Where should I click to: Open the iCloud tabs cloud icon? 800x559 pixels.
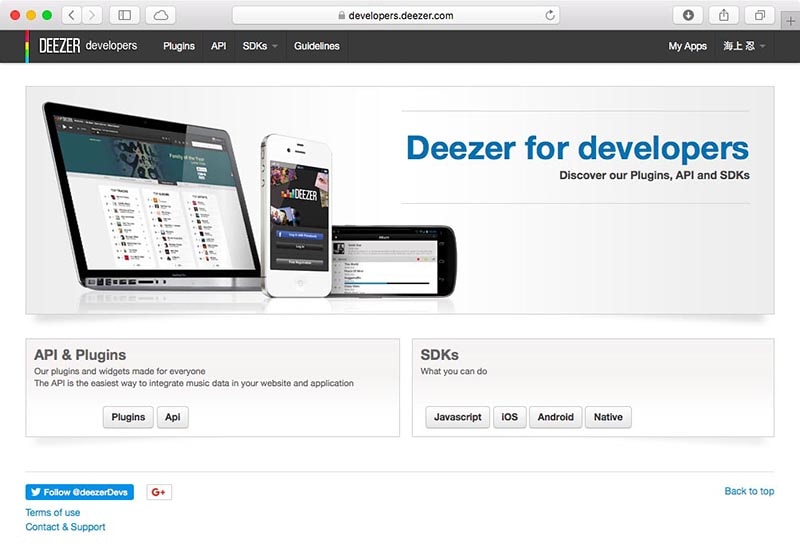pyautogui.click(x=161, y=15)
